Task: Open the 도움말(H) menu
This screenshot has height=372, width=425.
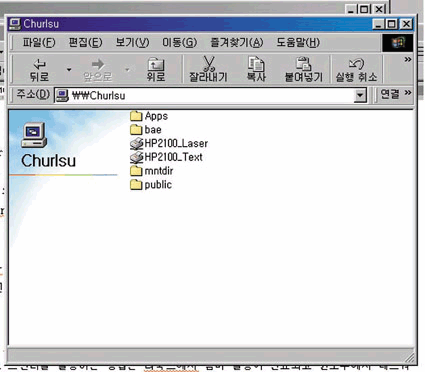Action: pyautogui.click(x=298, y=43)
